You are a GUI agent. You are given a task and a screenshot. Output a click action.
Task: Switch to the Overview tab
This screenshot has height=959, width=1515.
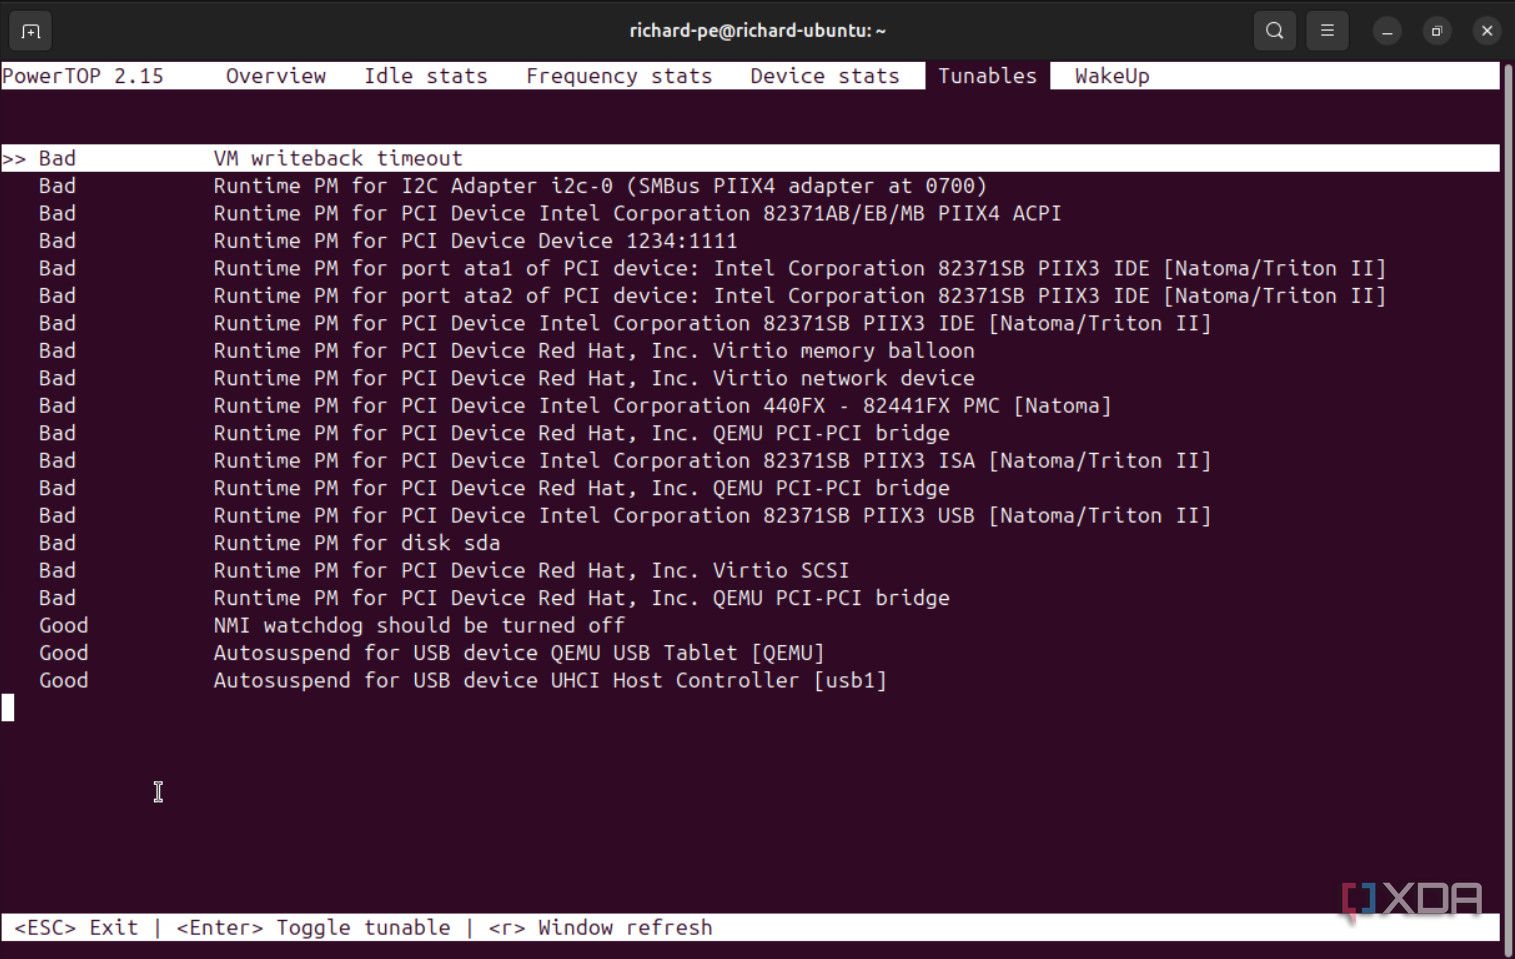point(276,76)
